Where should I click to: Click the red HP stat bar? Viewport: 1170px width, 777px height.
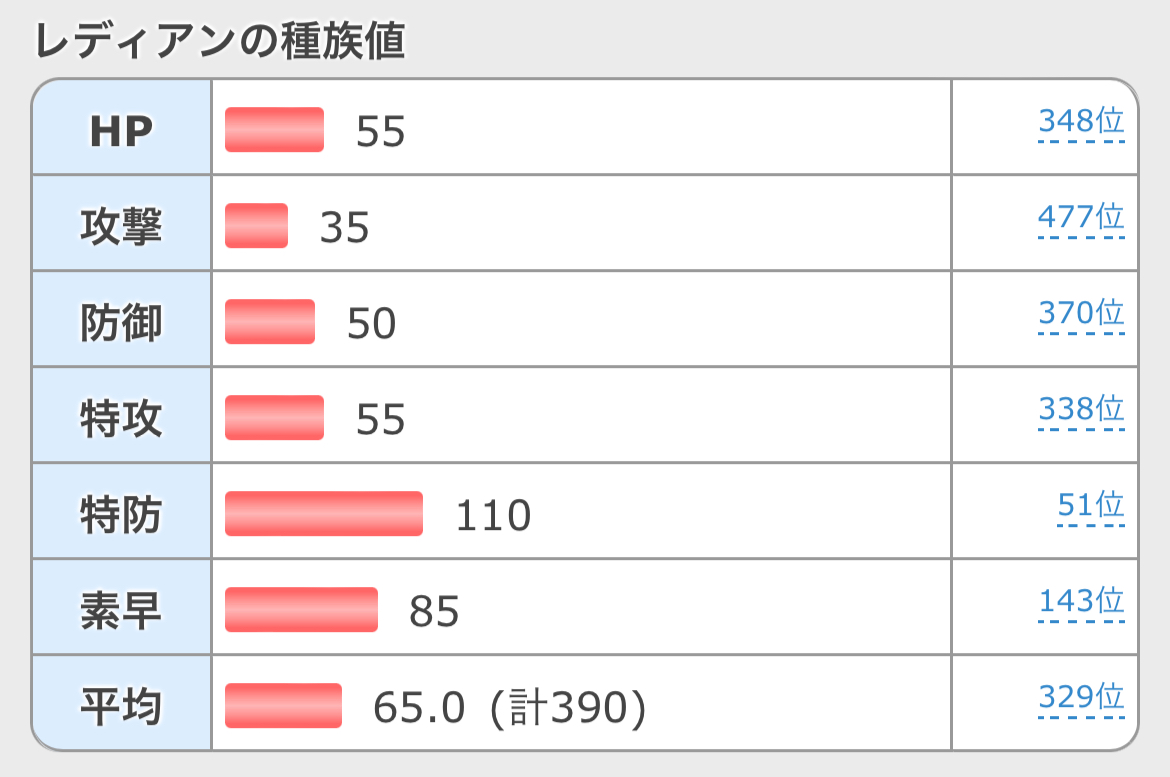click(274, 130)
